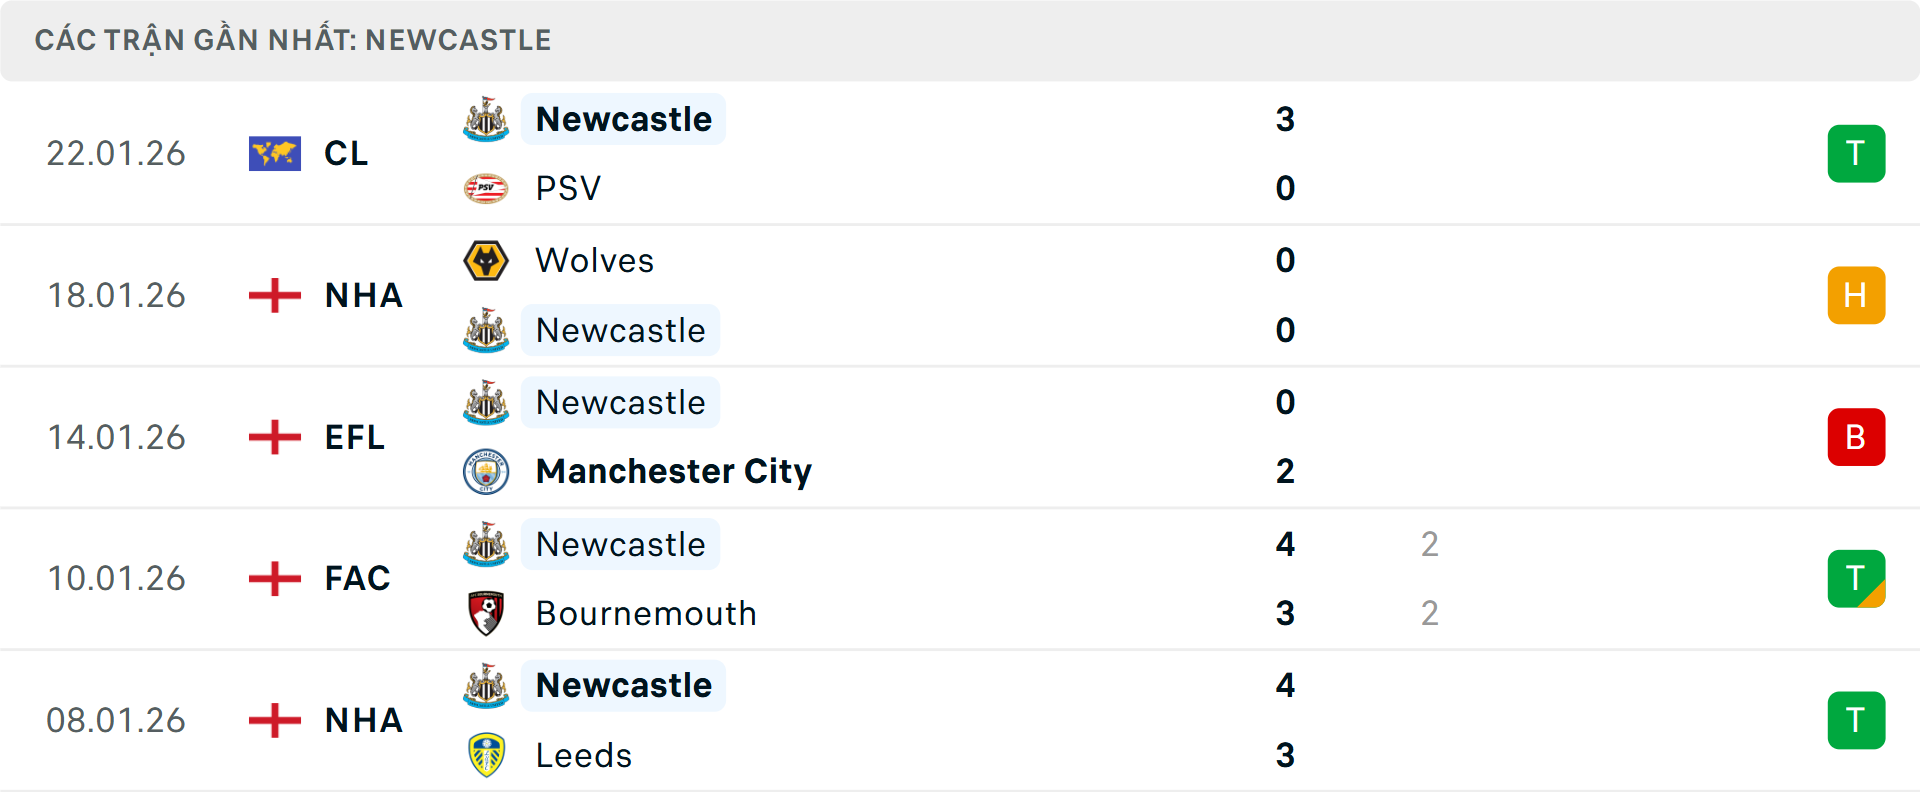Image resolution: width=1920 pixels, height=792 pixels.
Task: Open the NHA competition tab
Action: (362, 295)
